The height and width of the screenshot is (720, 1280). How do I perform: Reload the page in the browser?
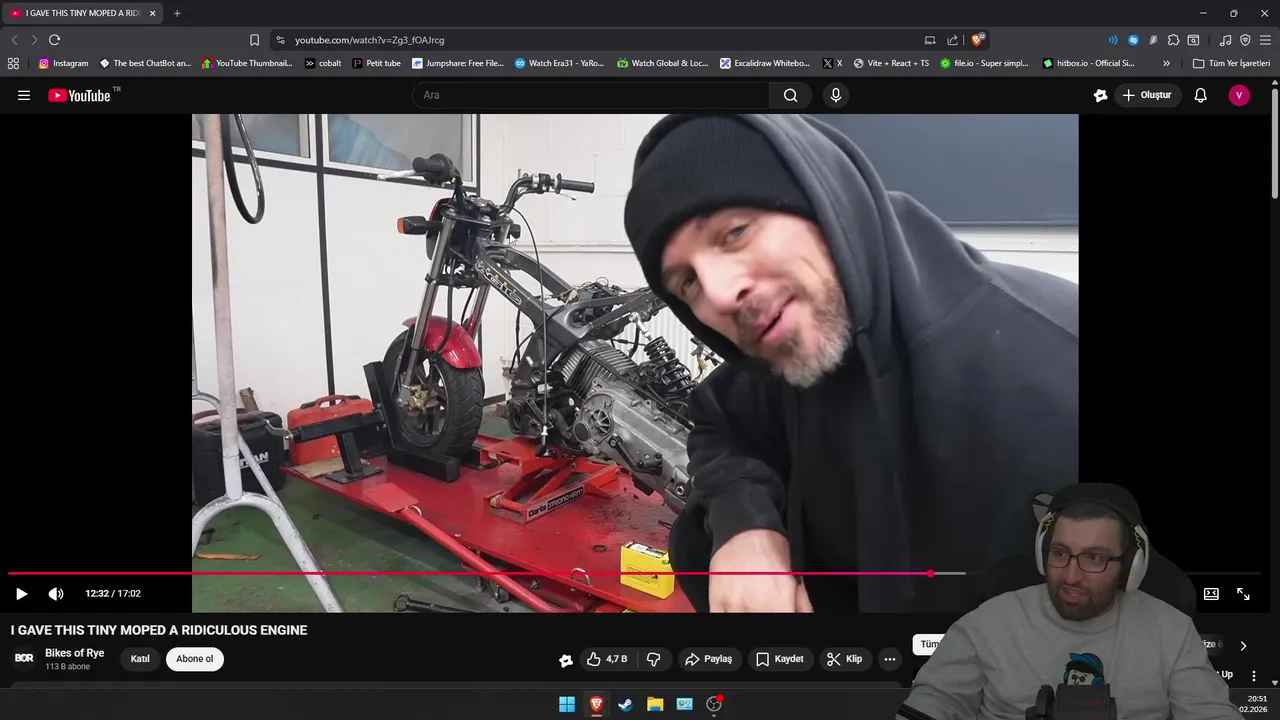tap(54, 40)
